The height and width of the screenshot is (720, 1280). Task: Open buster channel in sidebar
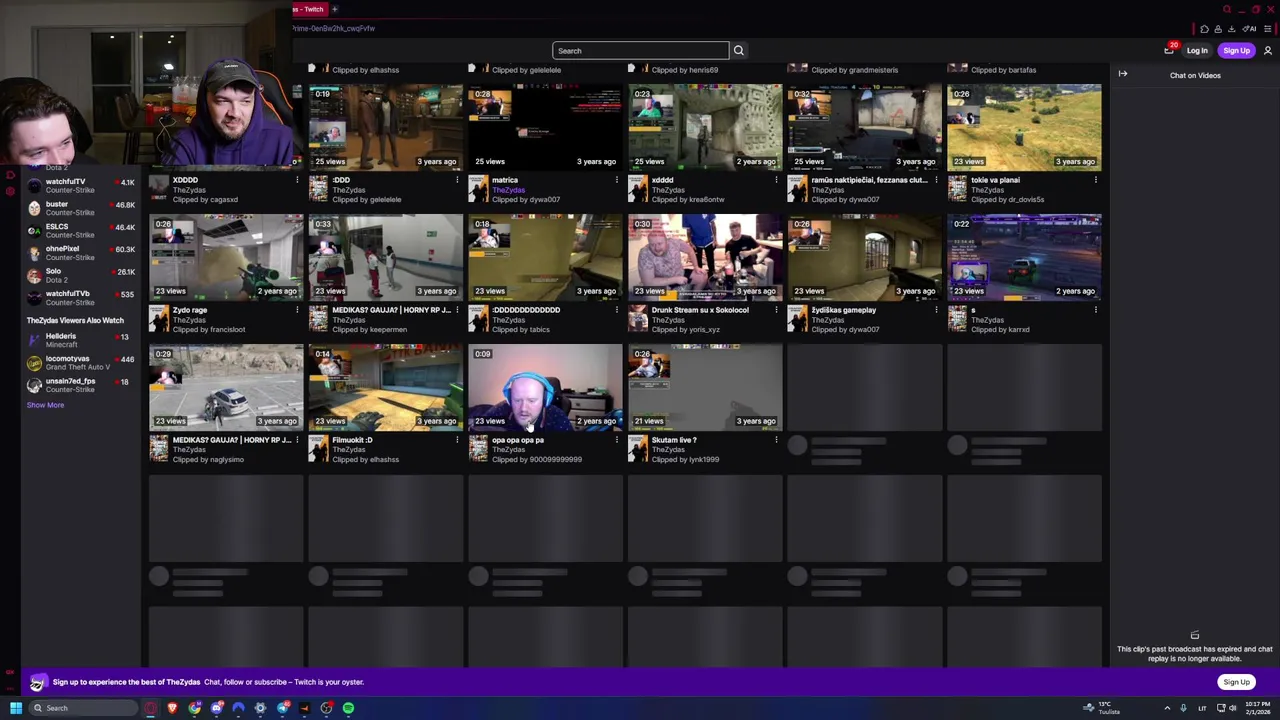(x=80, y=208)
